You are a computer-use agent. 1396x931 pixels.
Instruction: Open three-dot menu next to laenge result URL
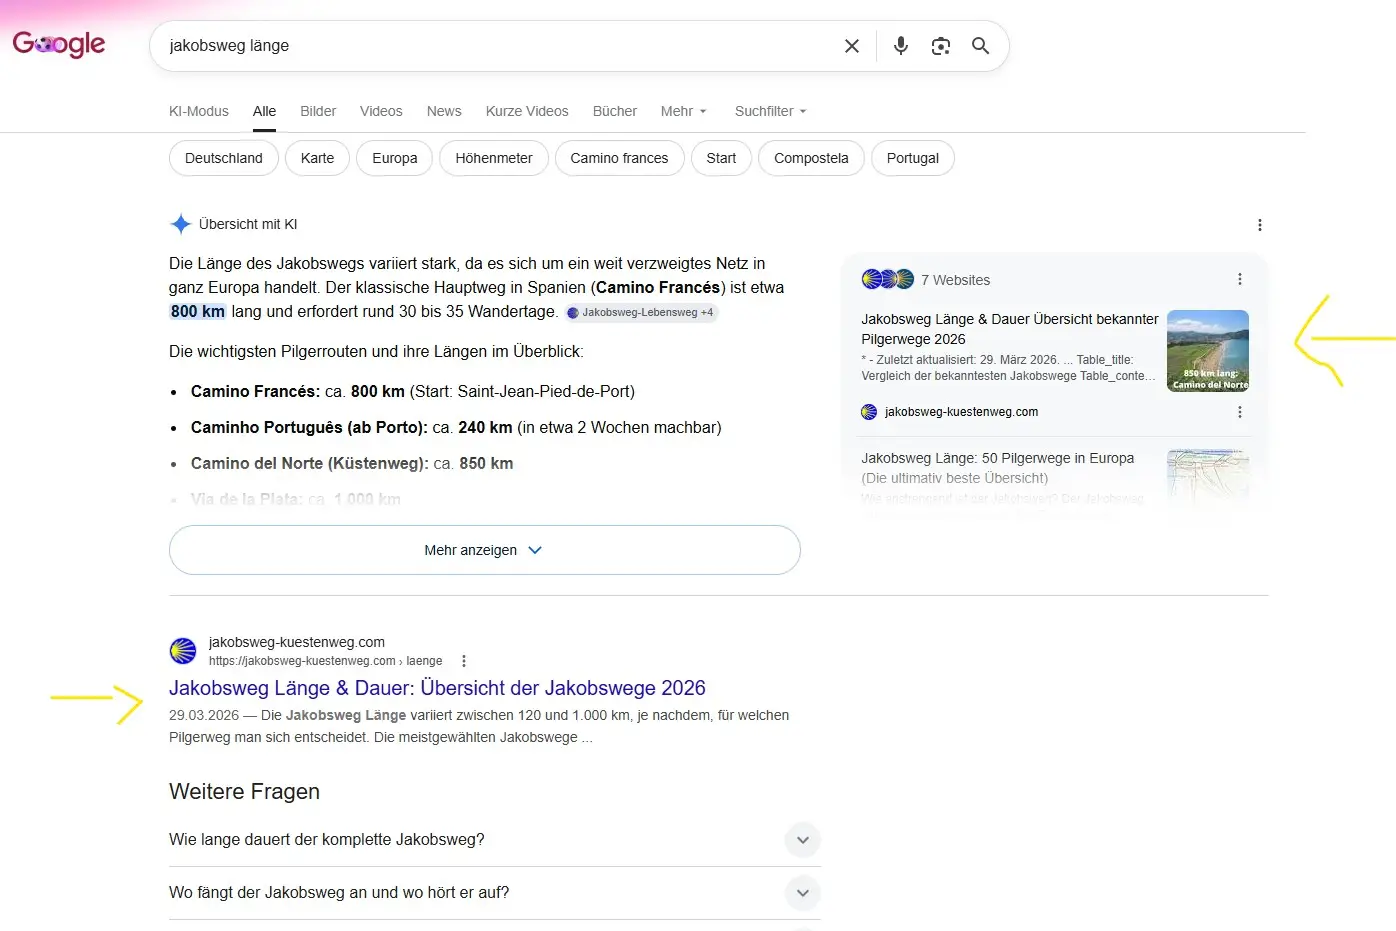(464, 661)
